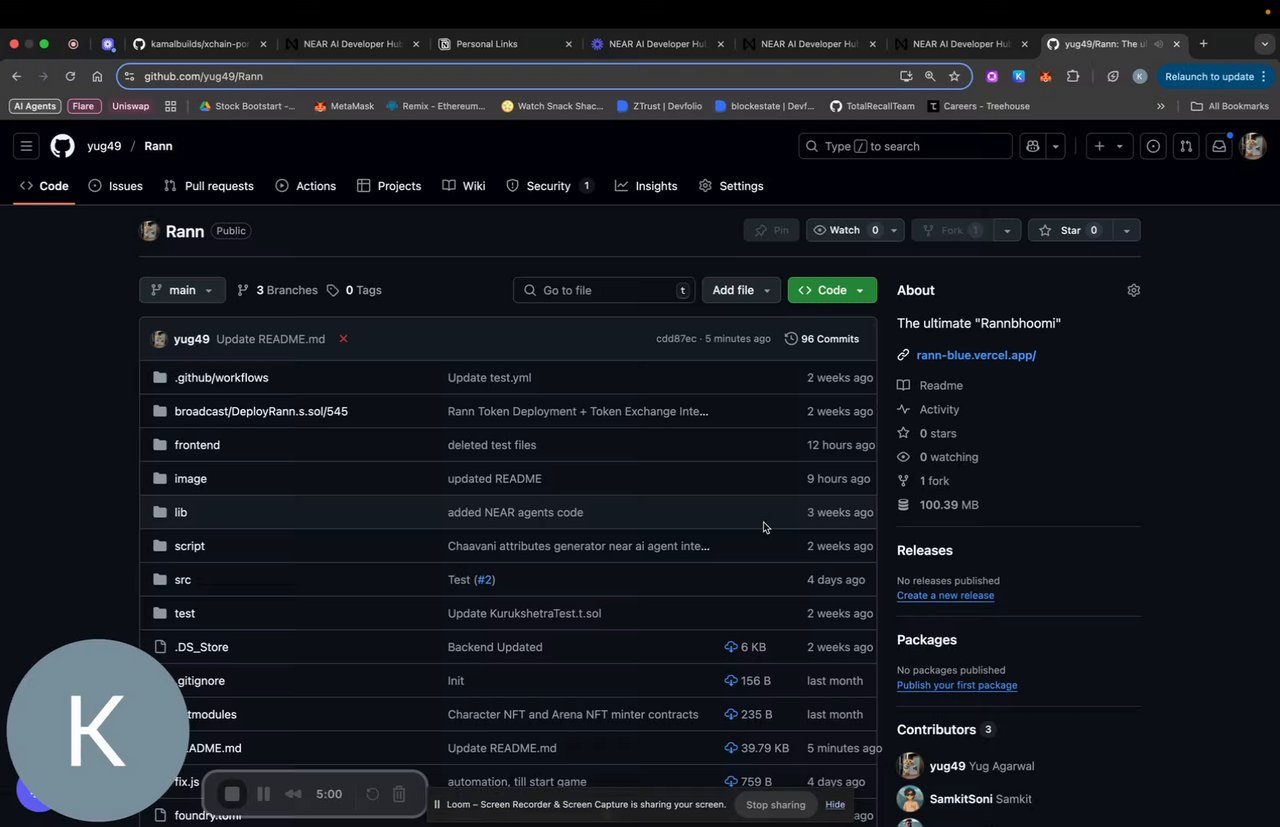Open the Security repository tab
The height and width of the screenshot is (827, 1280).
pos(549,186)
